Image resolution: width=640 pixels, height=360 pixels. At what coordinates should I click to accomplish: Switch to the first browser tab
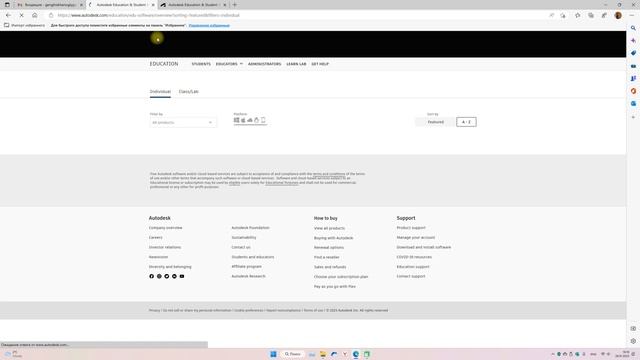click(49, 5)
